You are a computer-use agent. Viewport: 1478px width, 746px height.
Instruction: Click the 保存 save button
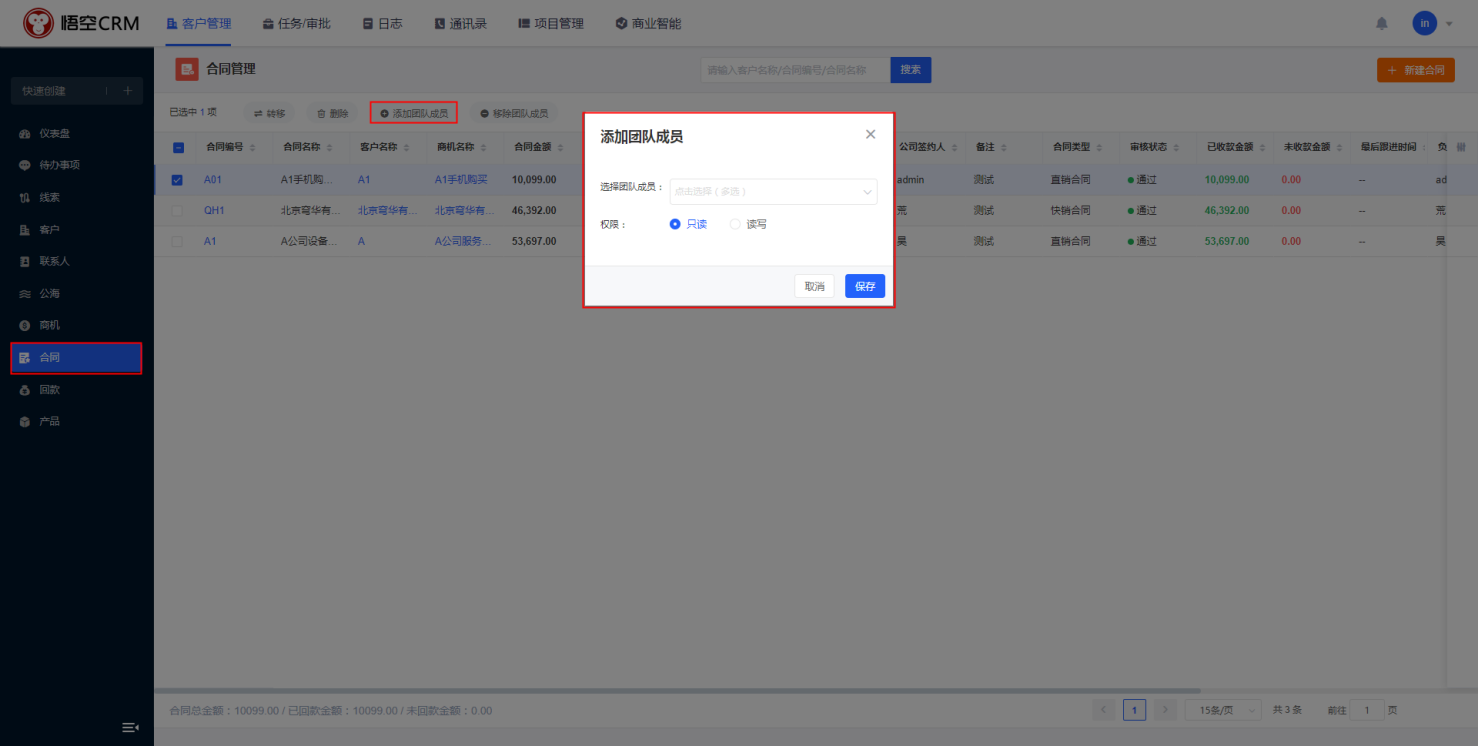tap(864, 287)
